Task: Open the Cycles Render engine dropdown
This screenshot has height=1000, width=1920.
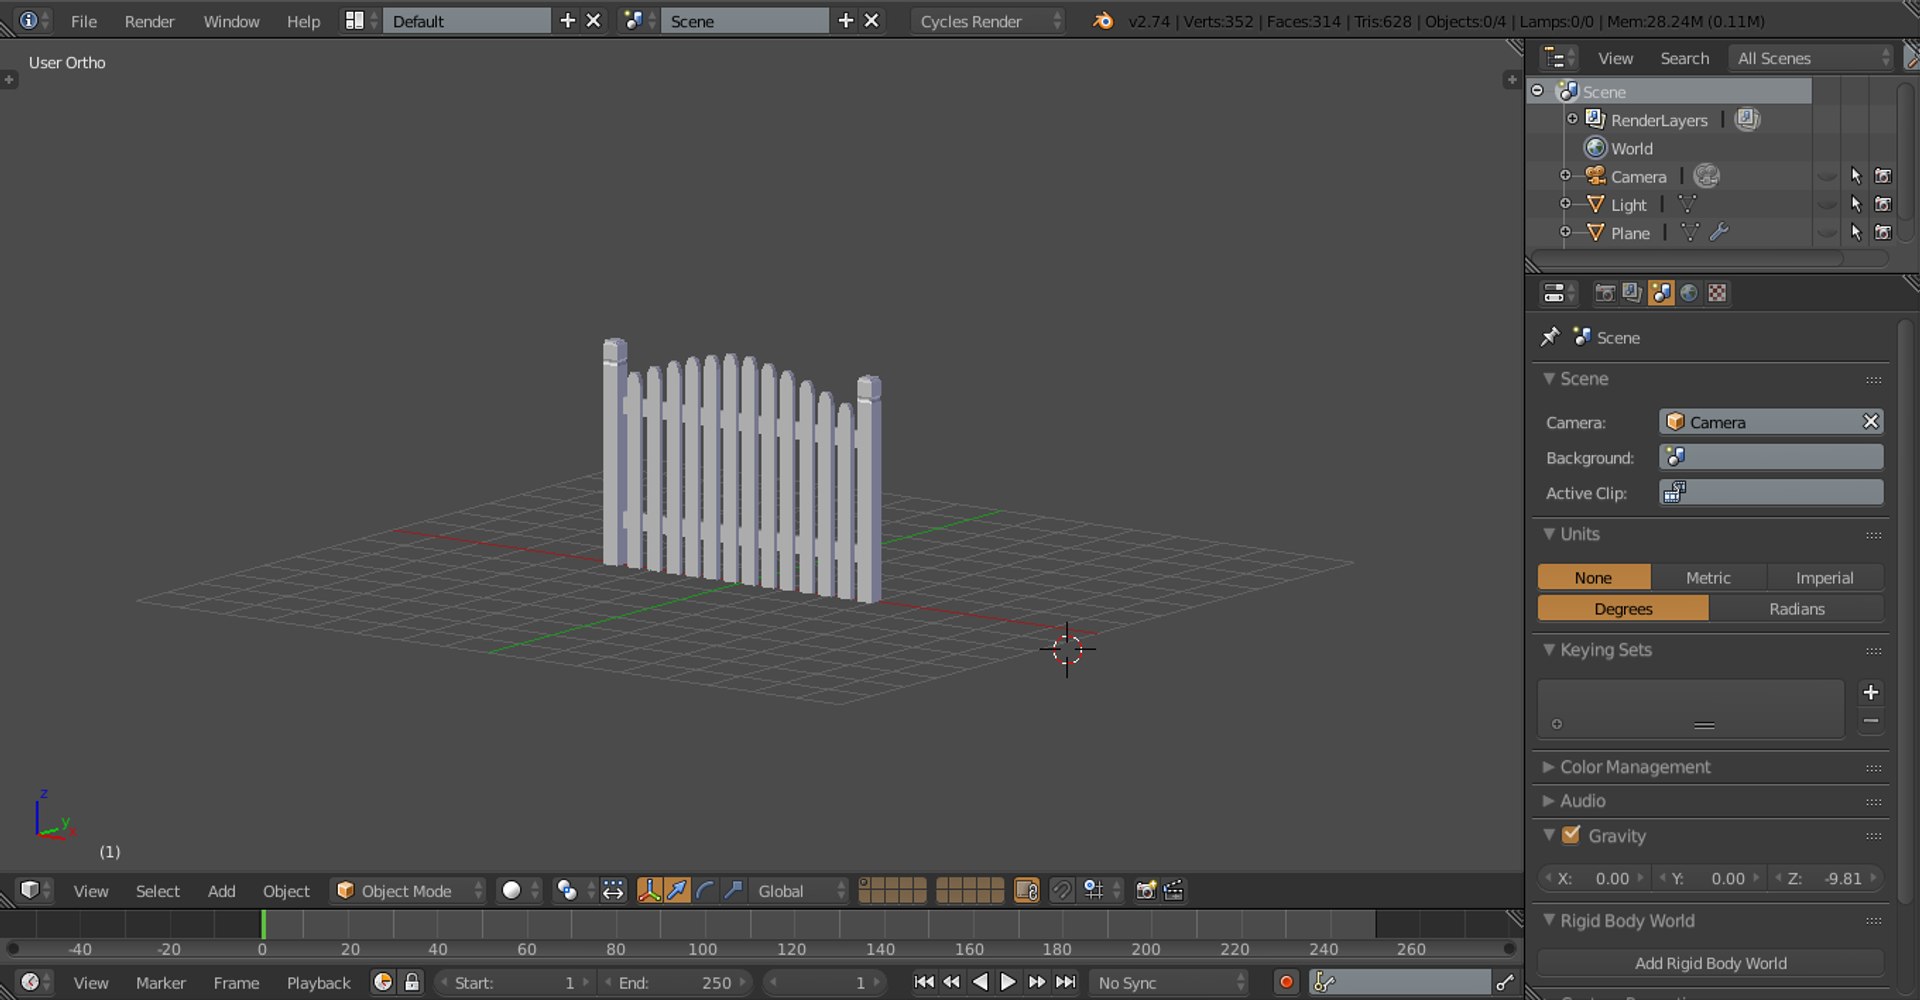Action: coord(988,20)
